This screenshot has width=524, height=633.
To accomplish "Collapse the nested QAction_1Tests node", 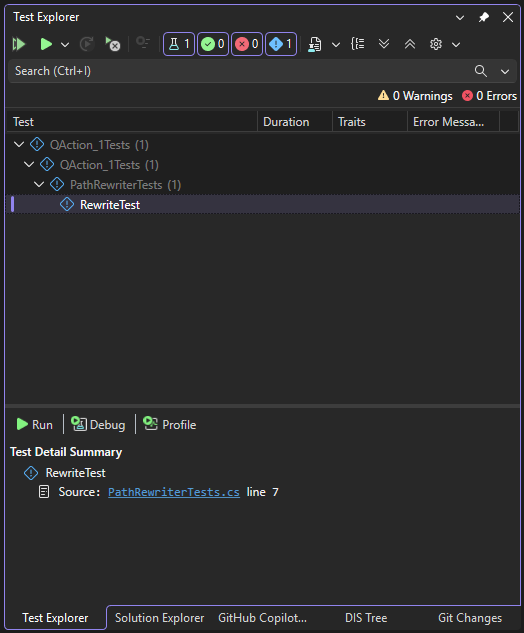I will [x=29, y=164].
